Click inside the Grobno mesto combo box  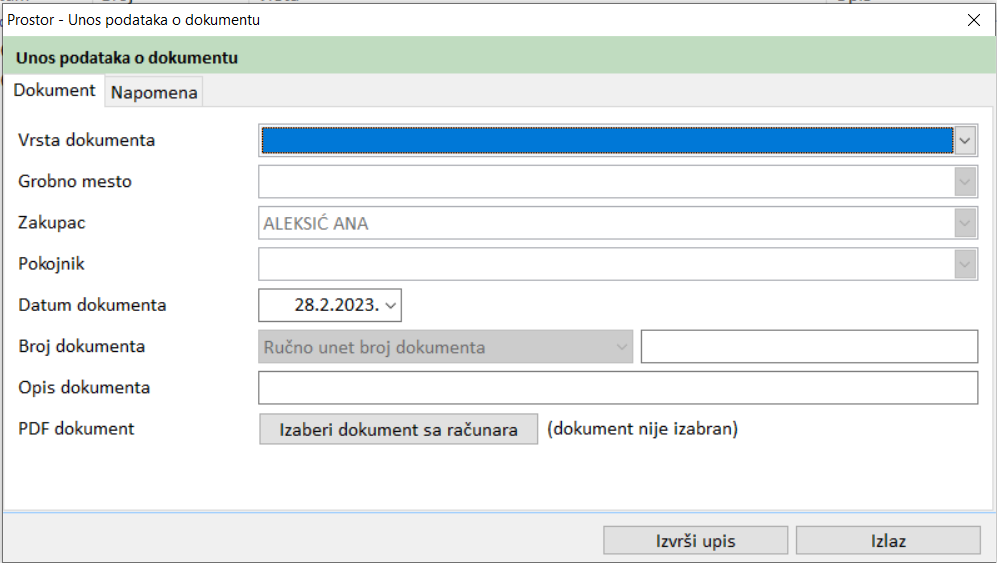tap(606, 182)
